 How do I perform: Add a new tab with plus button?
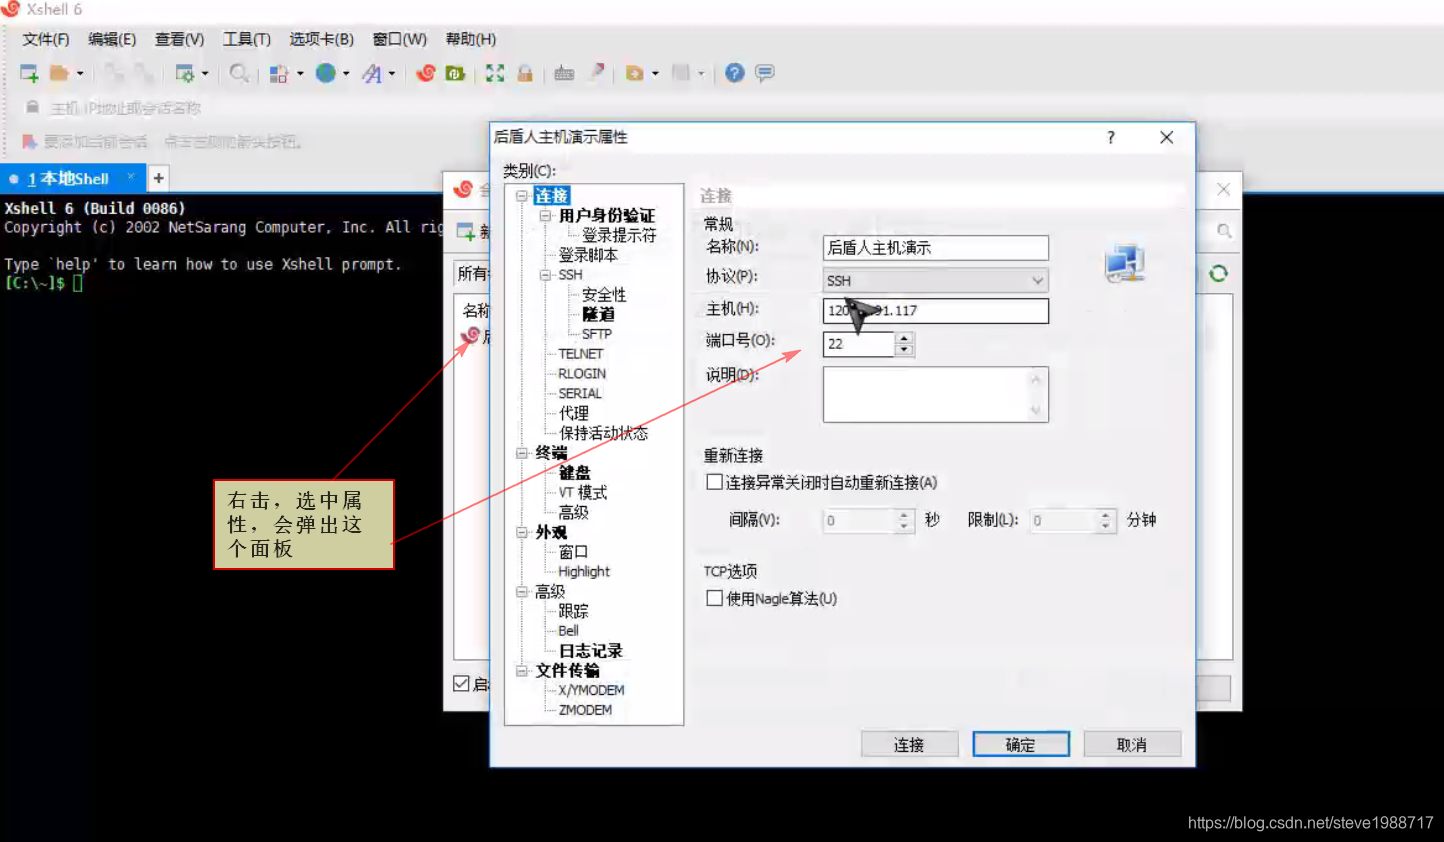(x=158, y=178)
